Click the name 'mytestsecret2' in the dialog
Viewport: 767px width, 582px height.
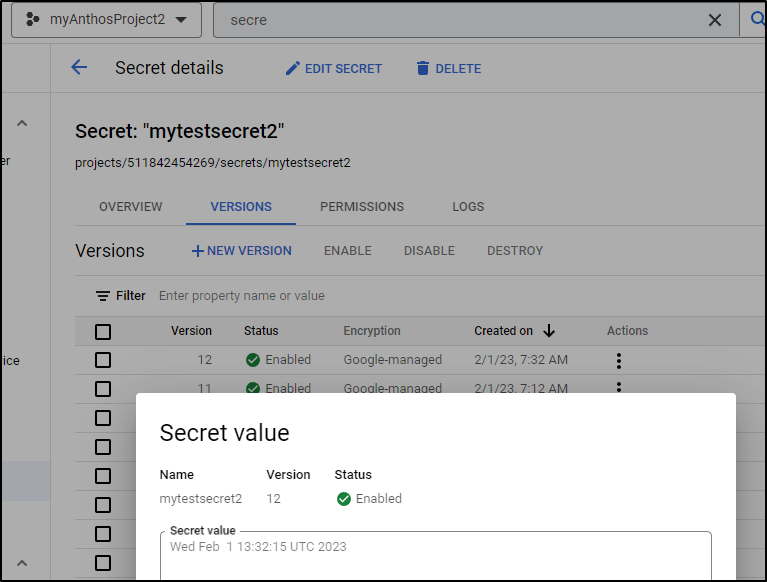[x=201, y=499]
